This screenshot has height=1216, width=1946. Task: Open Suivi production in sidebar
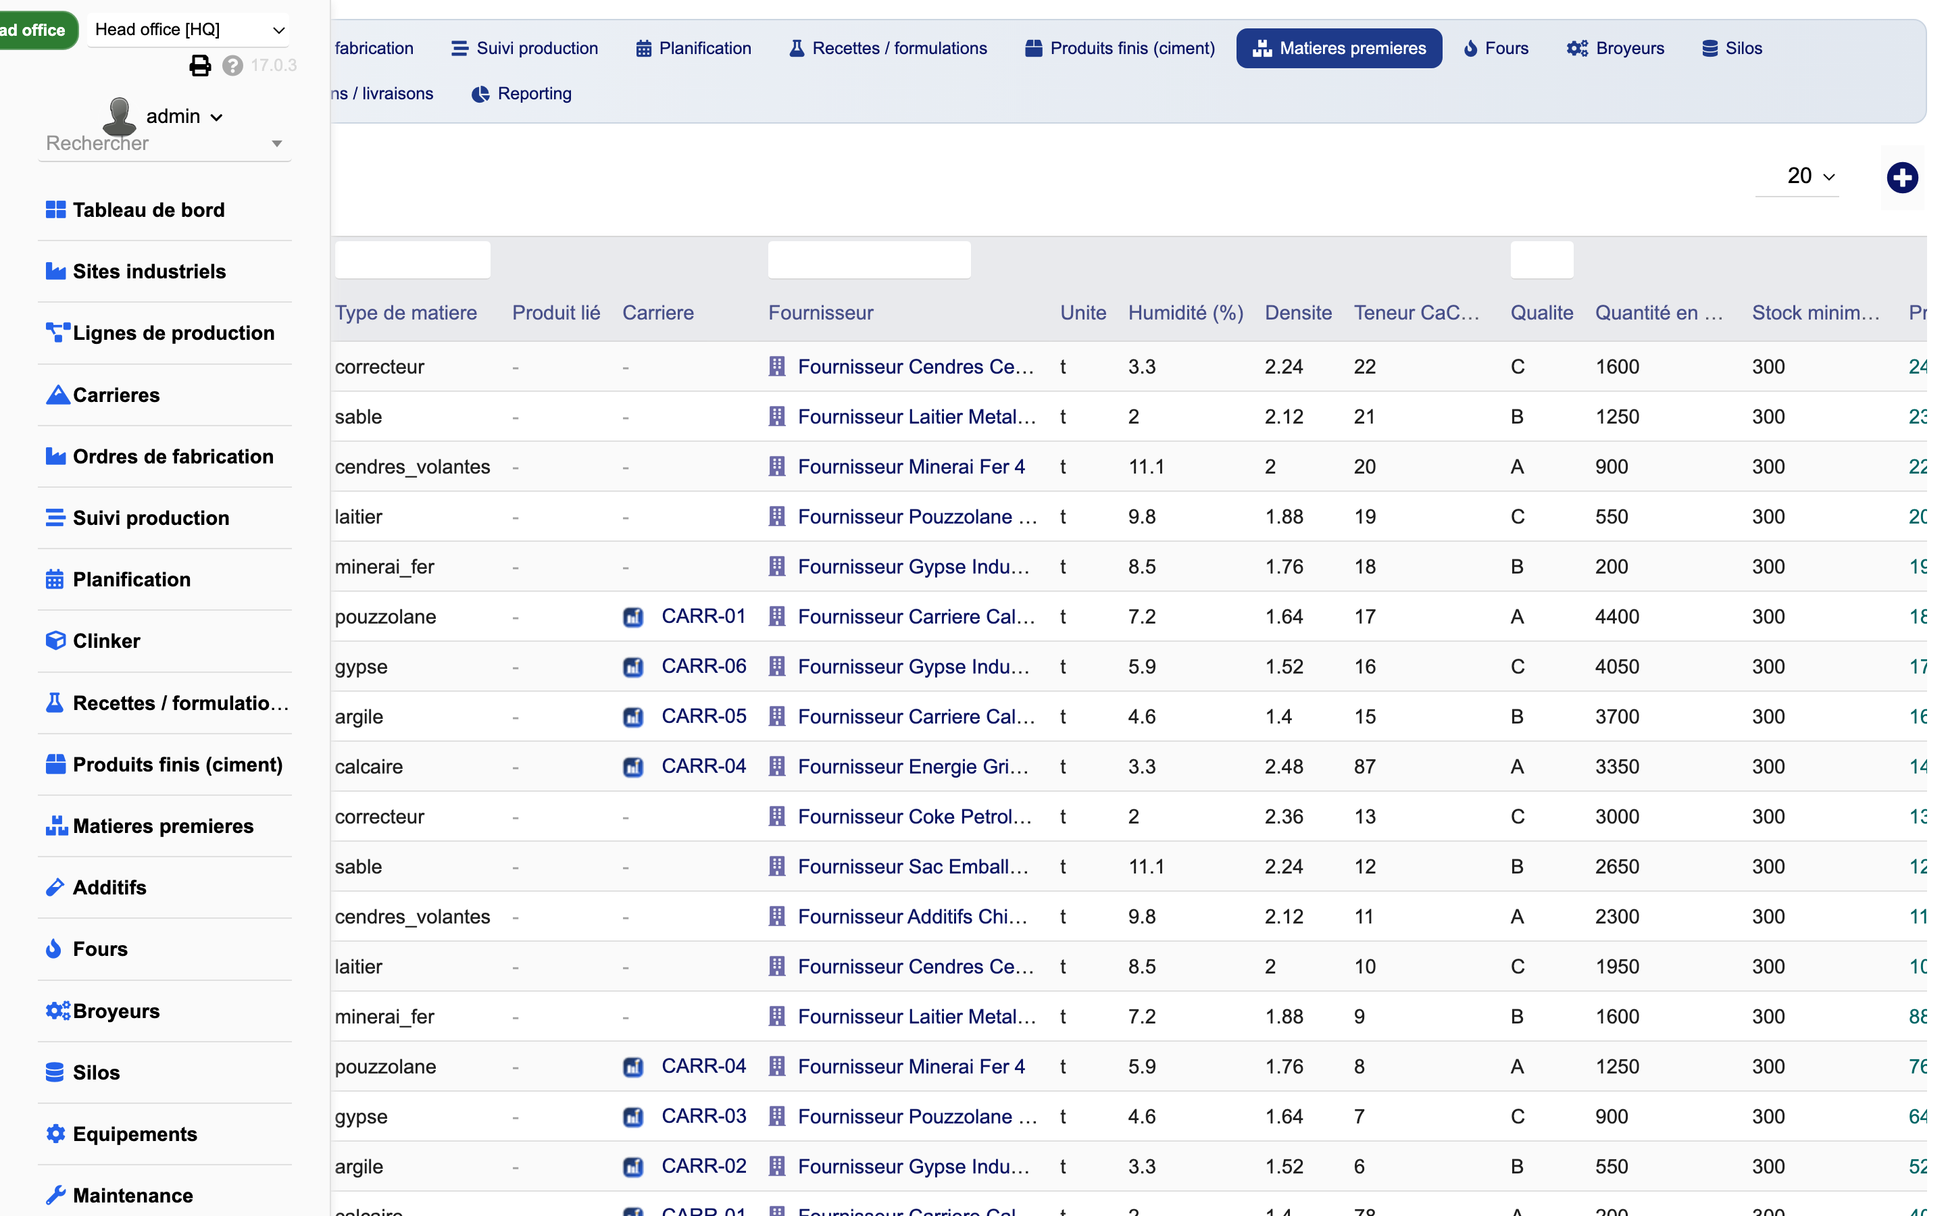(151, 518)
